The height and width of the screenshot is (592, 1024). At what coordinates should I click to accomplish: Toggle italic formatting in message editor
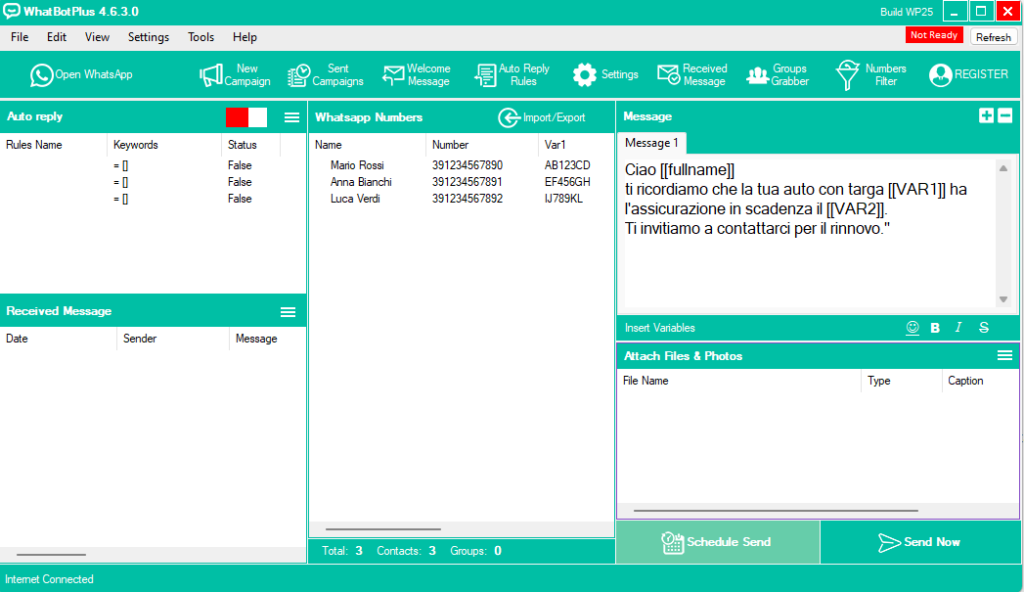(x=958, y=328)
